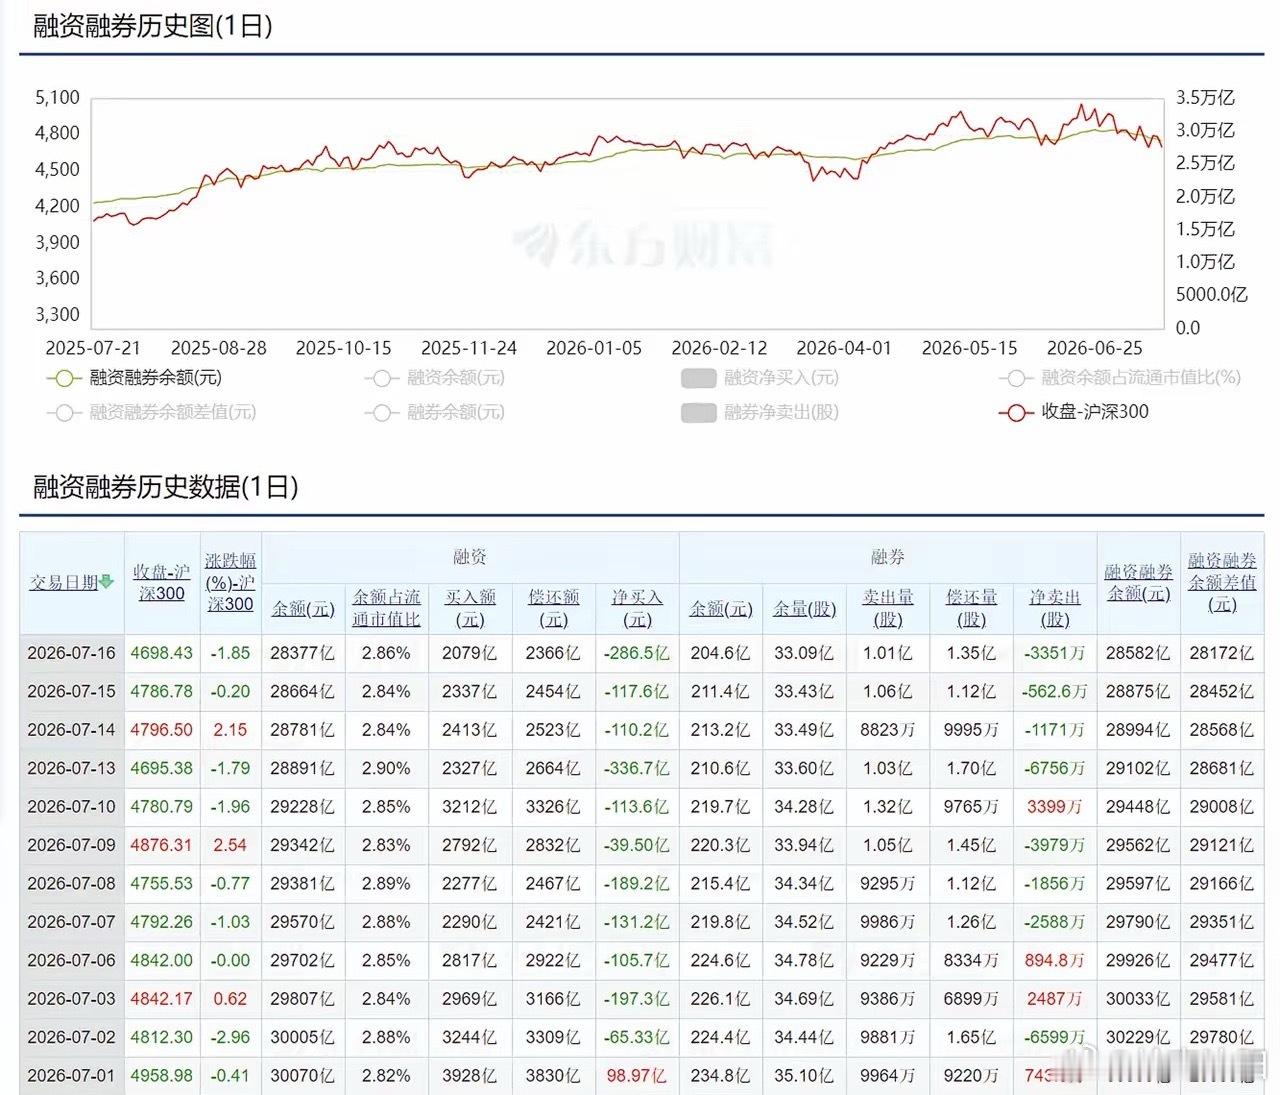Toggle the 融资余额(元) legend series
Image resolution: width=1280 pixels, height=1095 pixels.
435,378
